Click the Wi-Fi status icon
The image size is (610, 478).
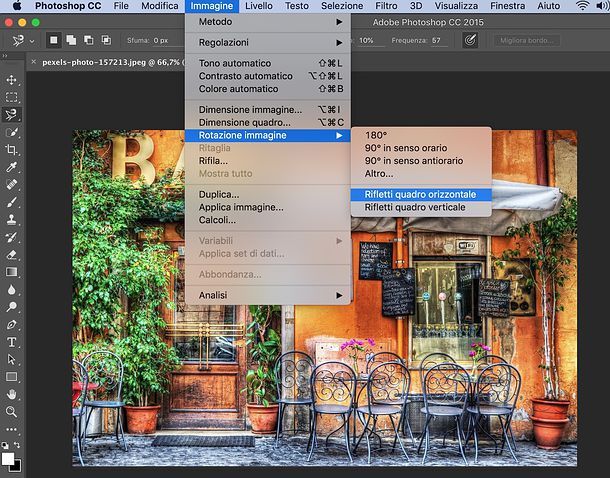pyautogui.click(x=582, y=6)
